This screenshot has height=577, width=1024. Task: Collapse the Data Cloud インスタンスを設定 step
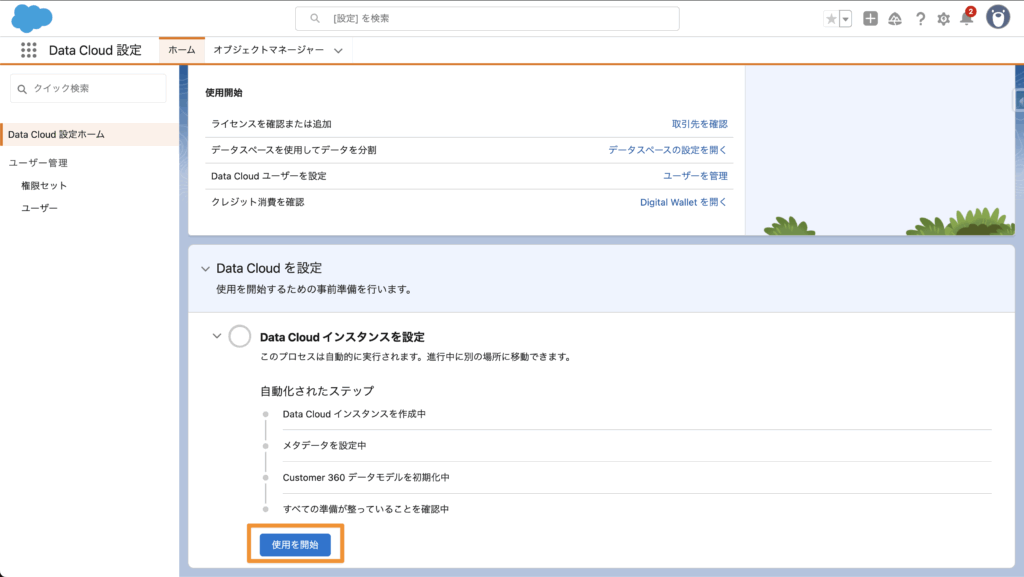217,336
